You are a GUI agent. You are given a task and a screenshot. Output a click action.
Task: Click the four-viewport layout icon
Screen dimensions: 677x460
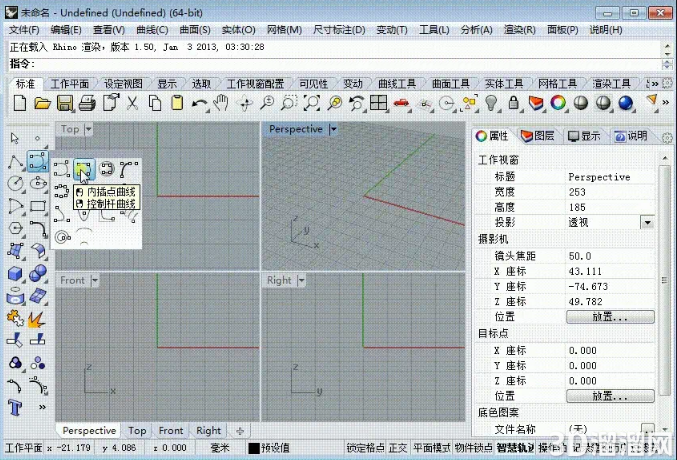pyautogui.click(x=378, y=103)
